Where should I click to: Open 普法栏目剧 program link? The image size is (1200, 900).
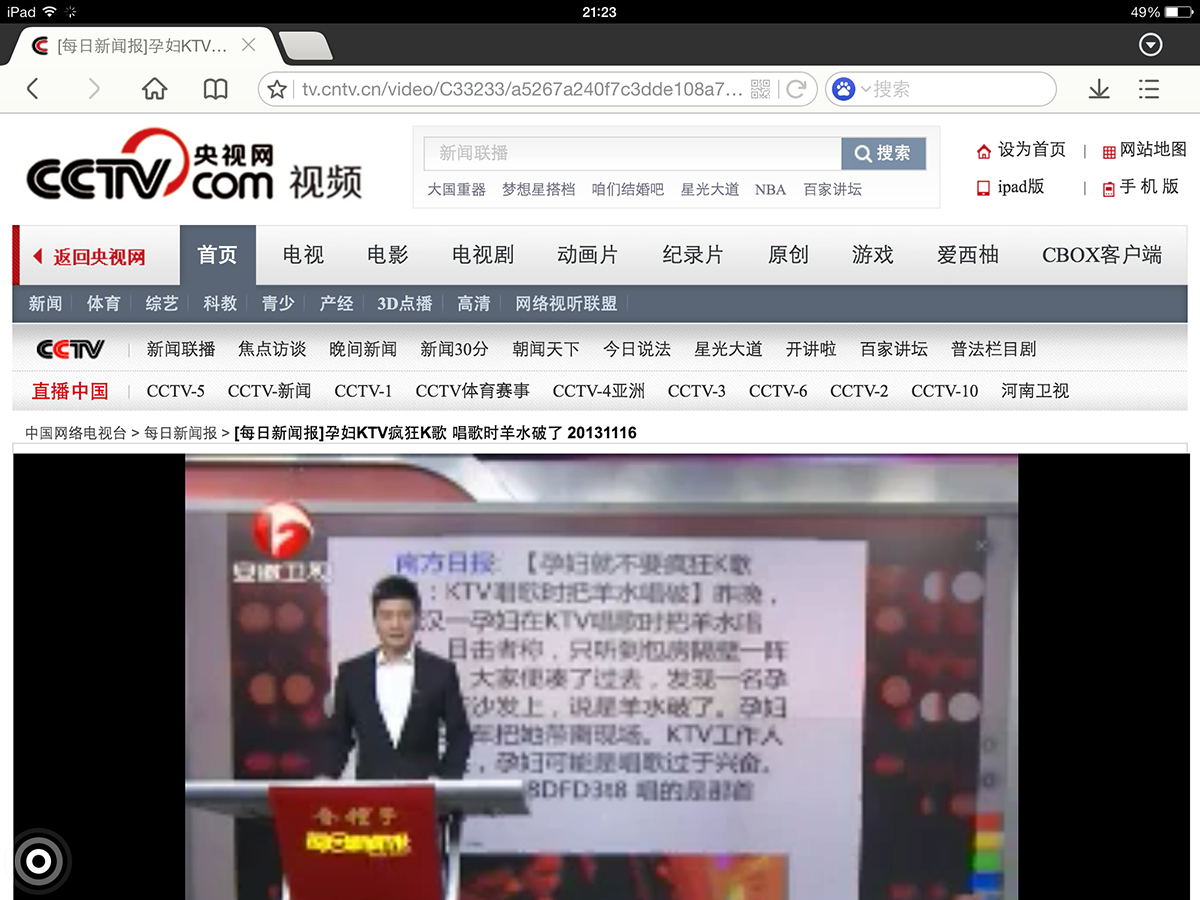(993, 349)
